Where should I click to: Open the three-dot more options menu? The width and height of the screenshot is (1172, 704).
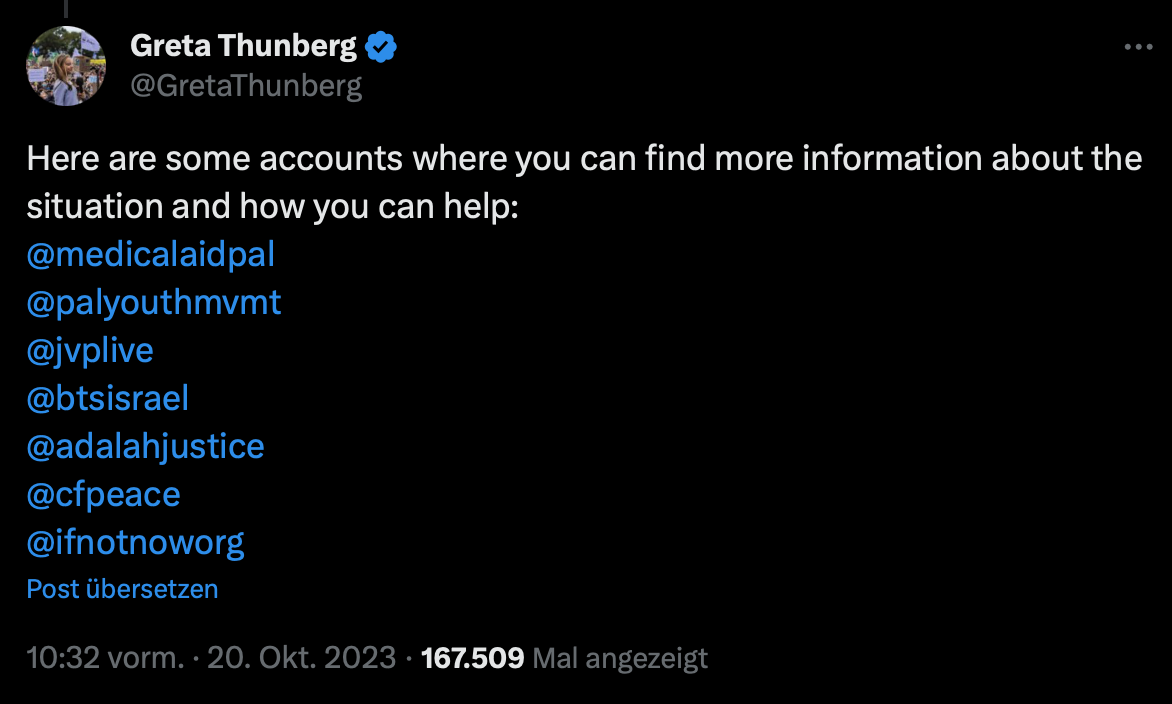(x=1138, y=47)
